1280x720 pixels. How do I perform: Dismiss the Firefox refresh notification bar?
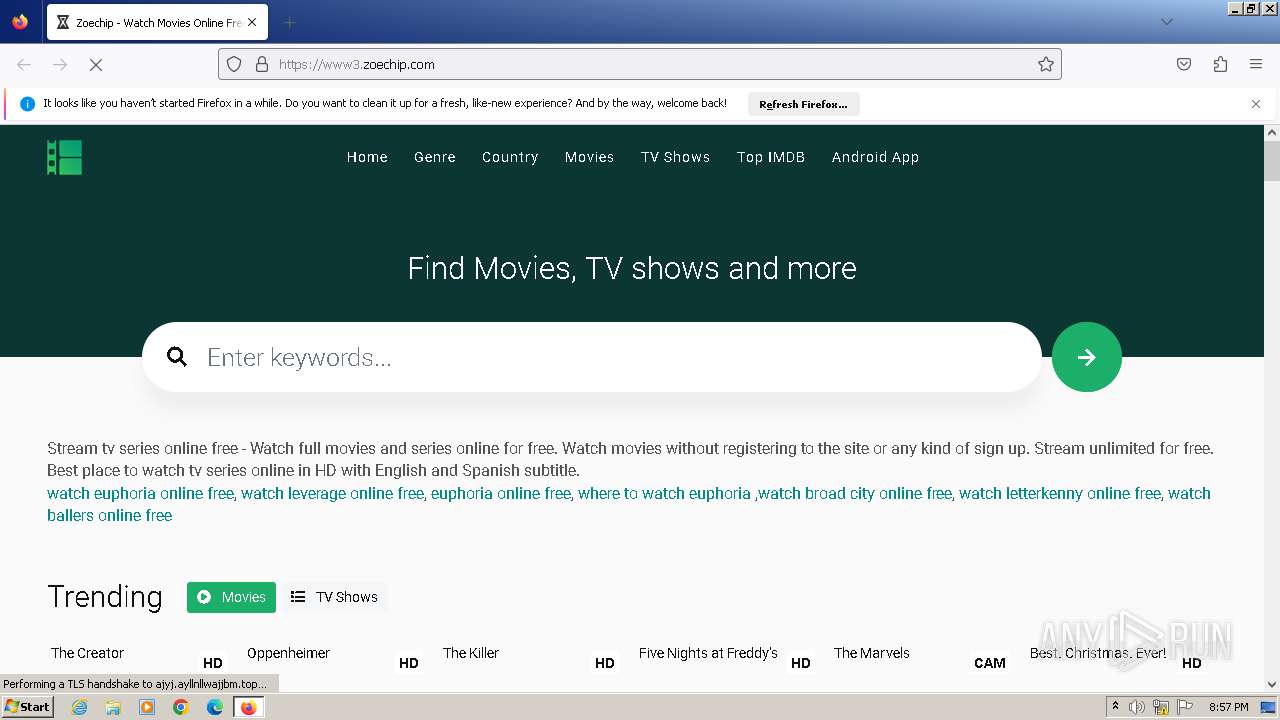[1256, 104]
